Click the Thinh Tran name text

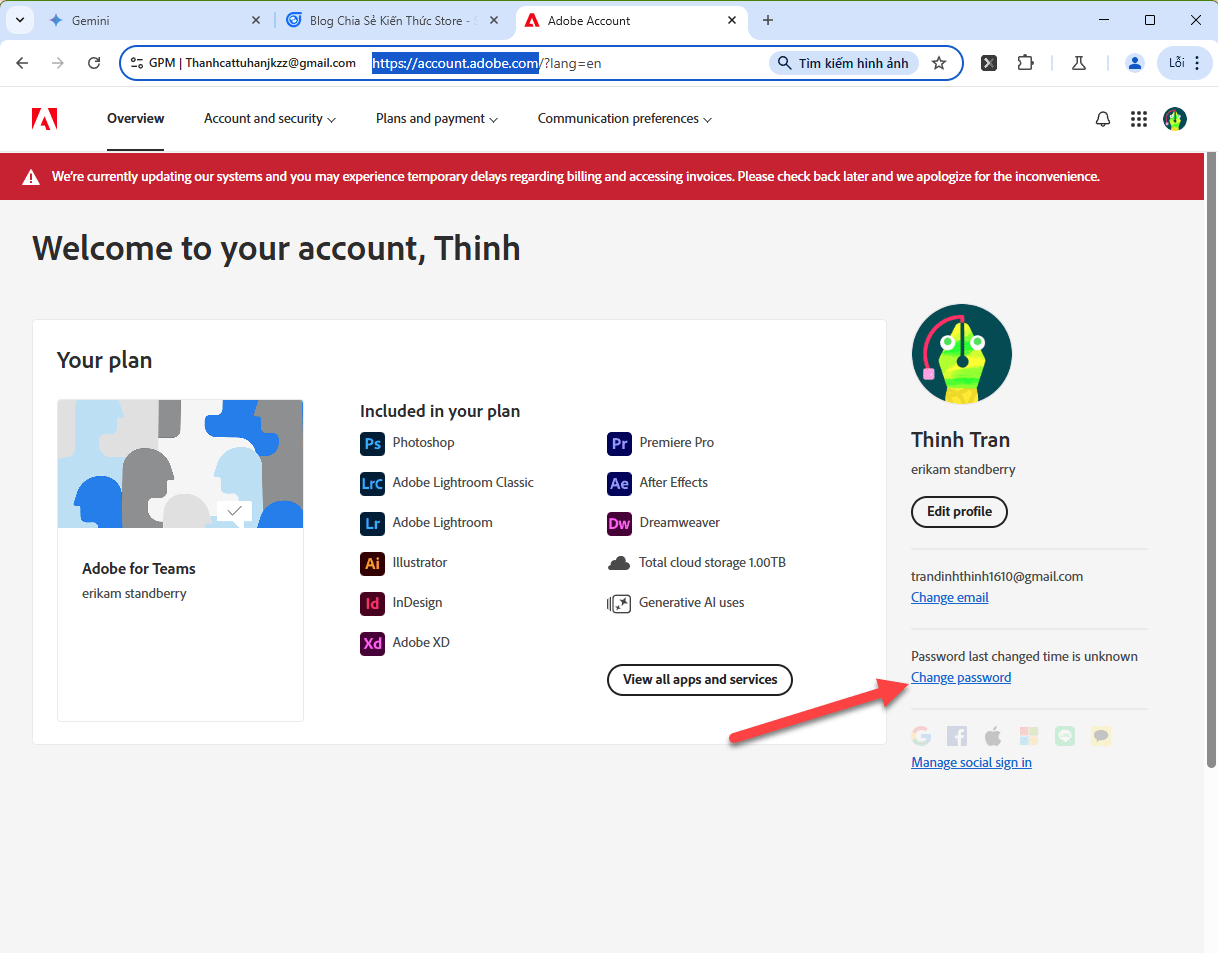pos(961,440)
